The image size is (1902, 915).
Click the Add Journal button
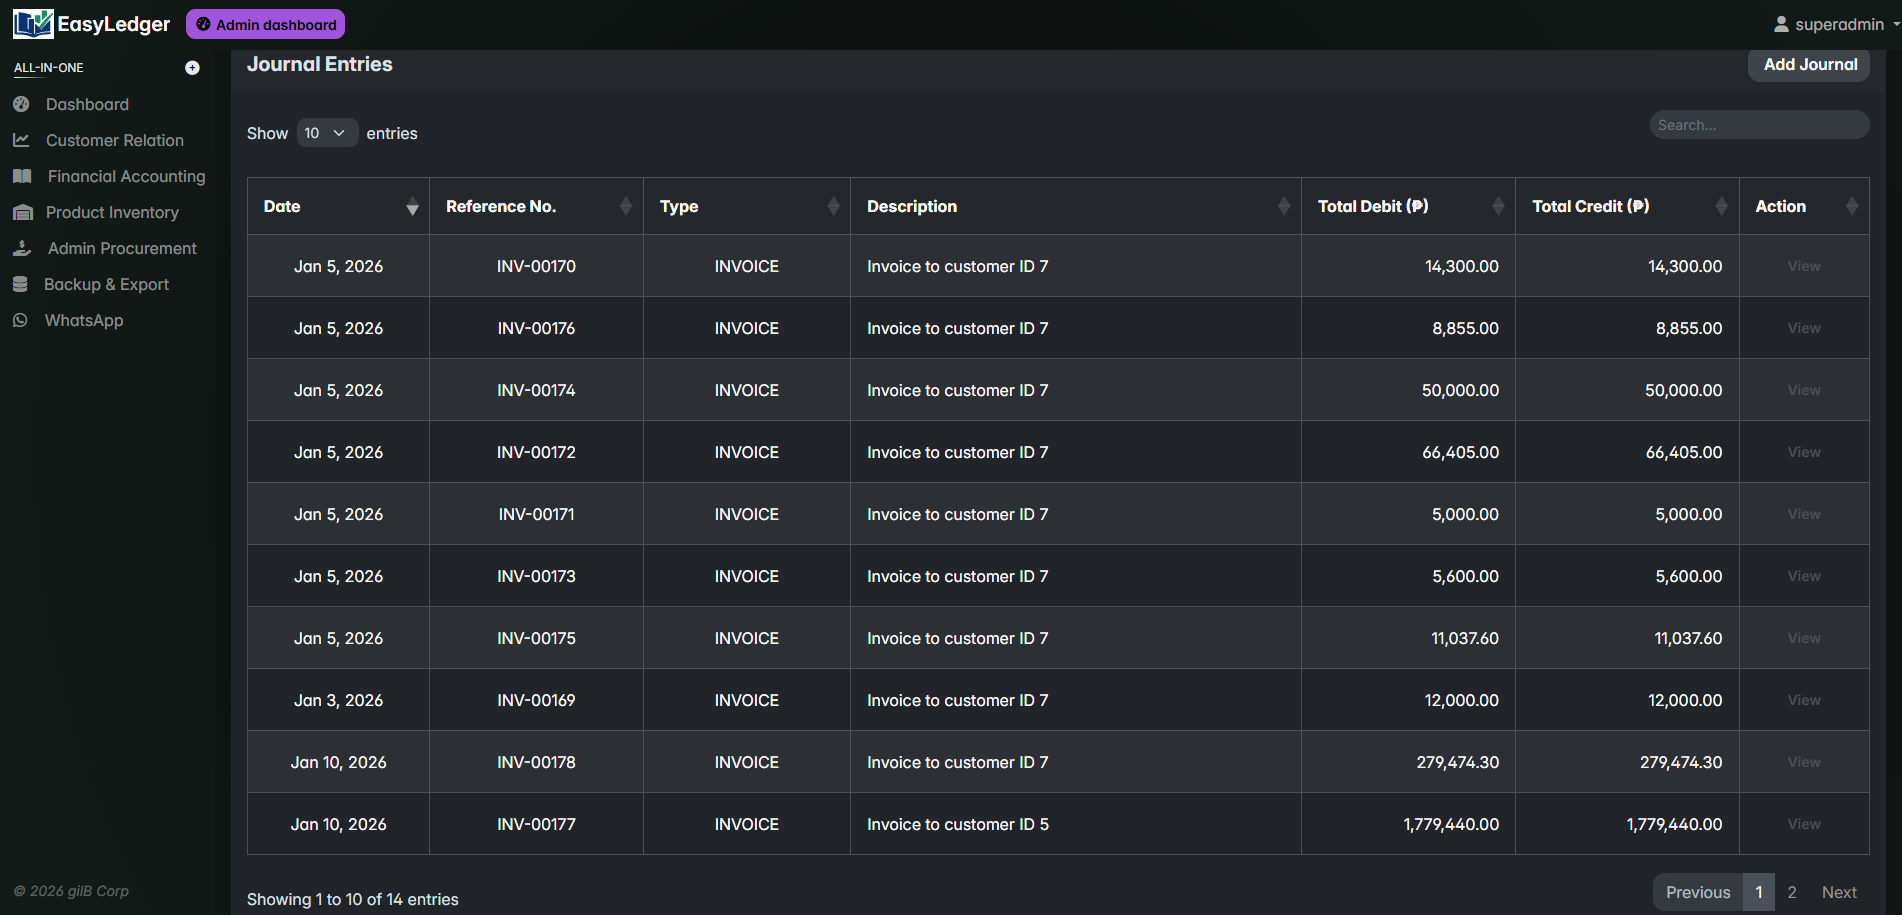click(x=1809, y=65)
